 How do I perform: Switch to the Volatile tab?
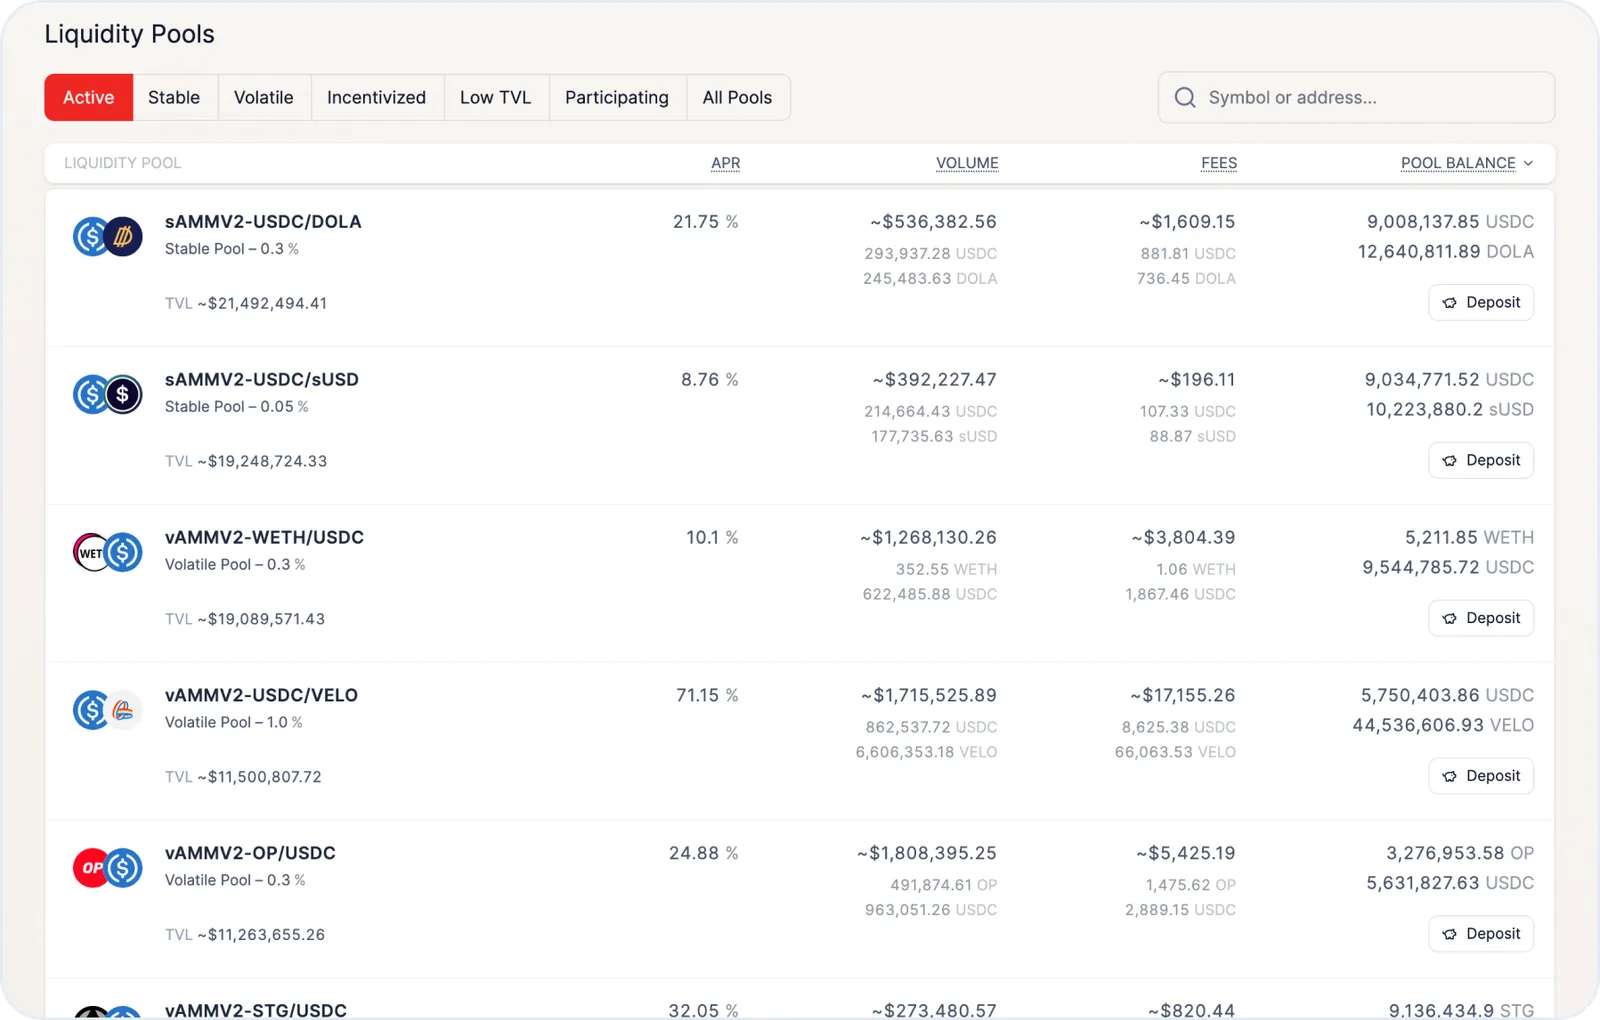264,97
